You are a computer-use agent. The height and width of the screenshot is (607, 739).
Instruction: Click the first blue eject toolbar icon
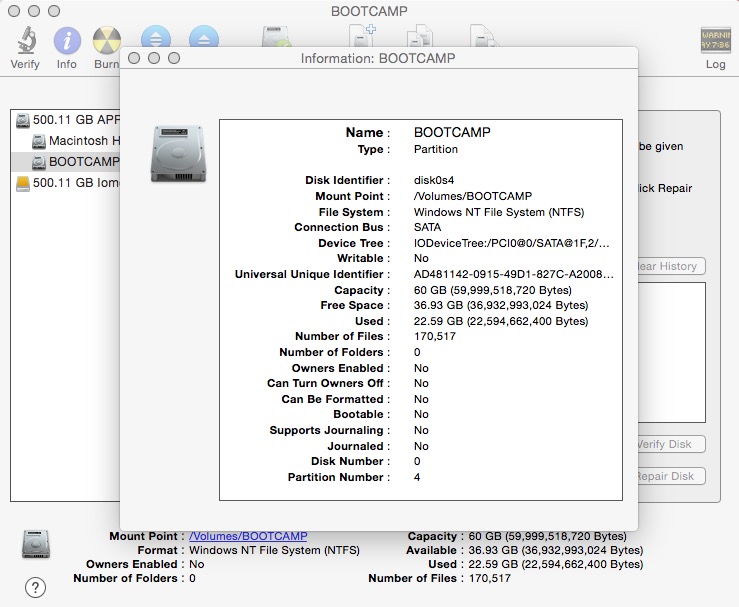[x=156, y=37]
